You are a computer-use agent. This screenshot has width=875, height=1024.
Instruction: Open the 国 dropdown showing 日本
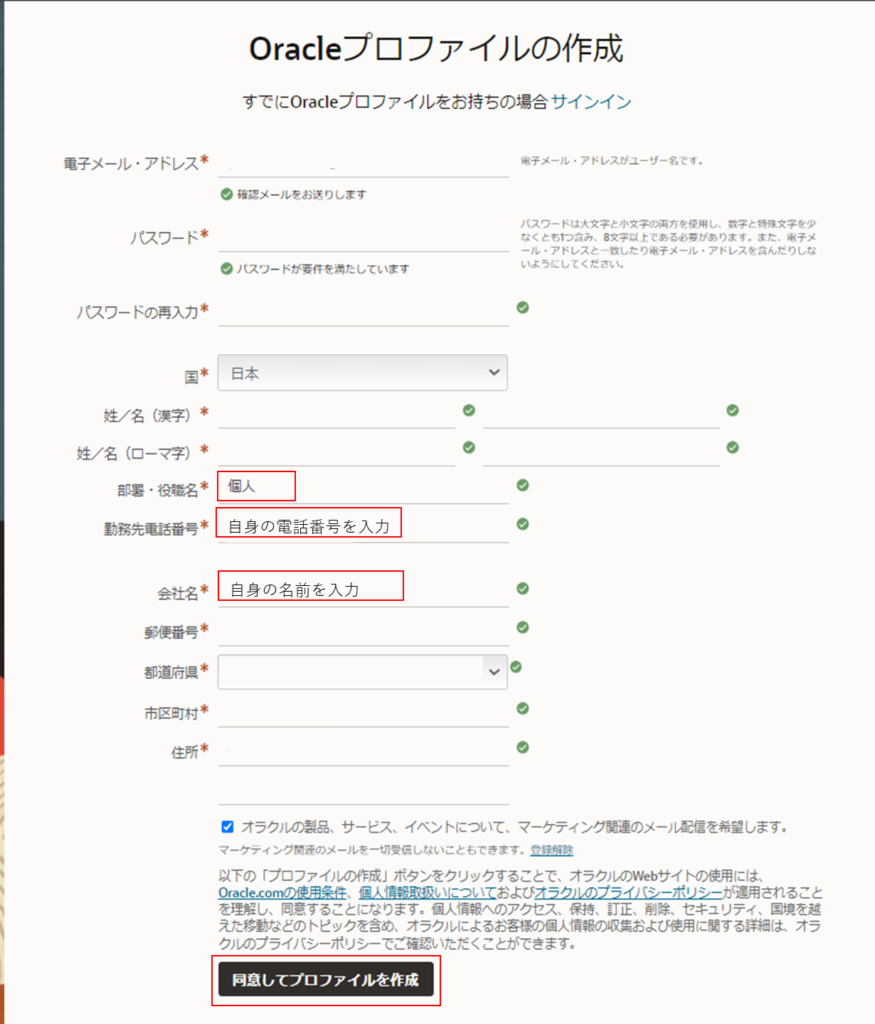pos(362,372)
